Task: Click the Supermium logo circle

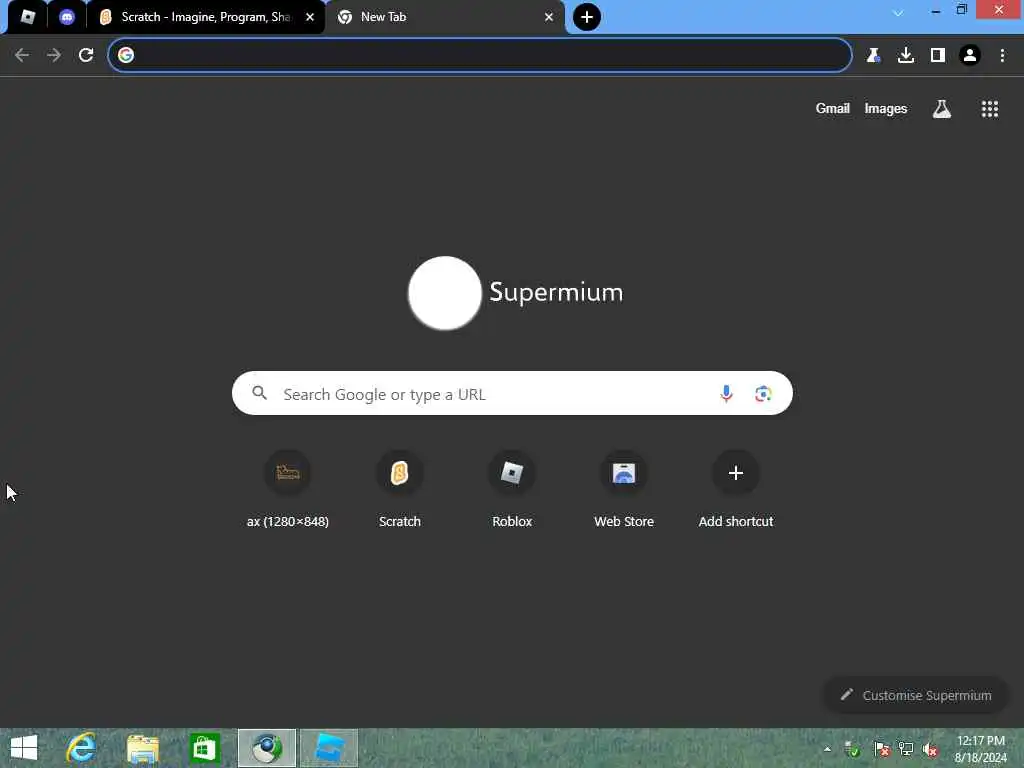Action: [x=445, y=293]
